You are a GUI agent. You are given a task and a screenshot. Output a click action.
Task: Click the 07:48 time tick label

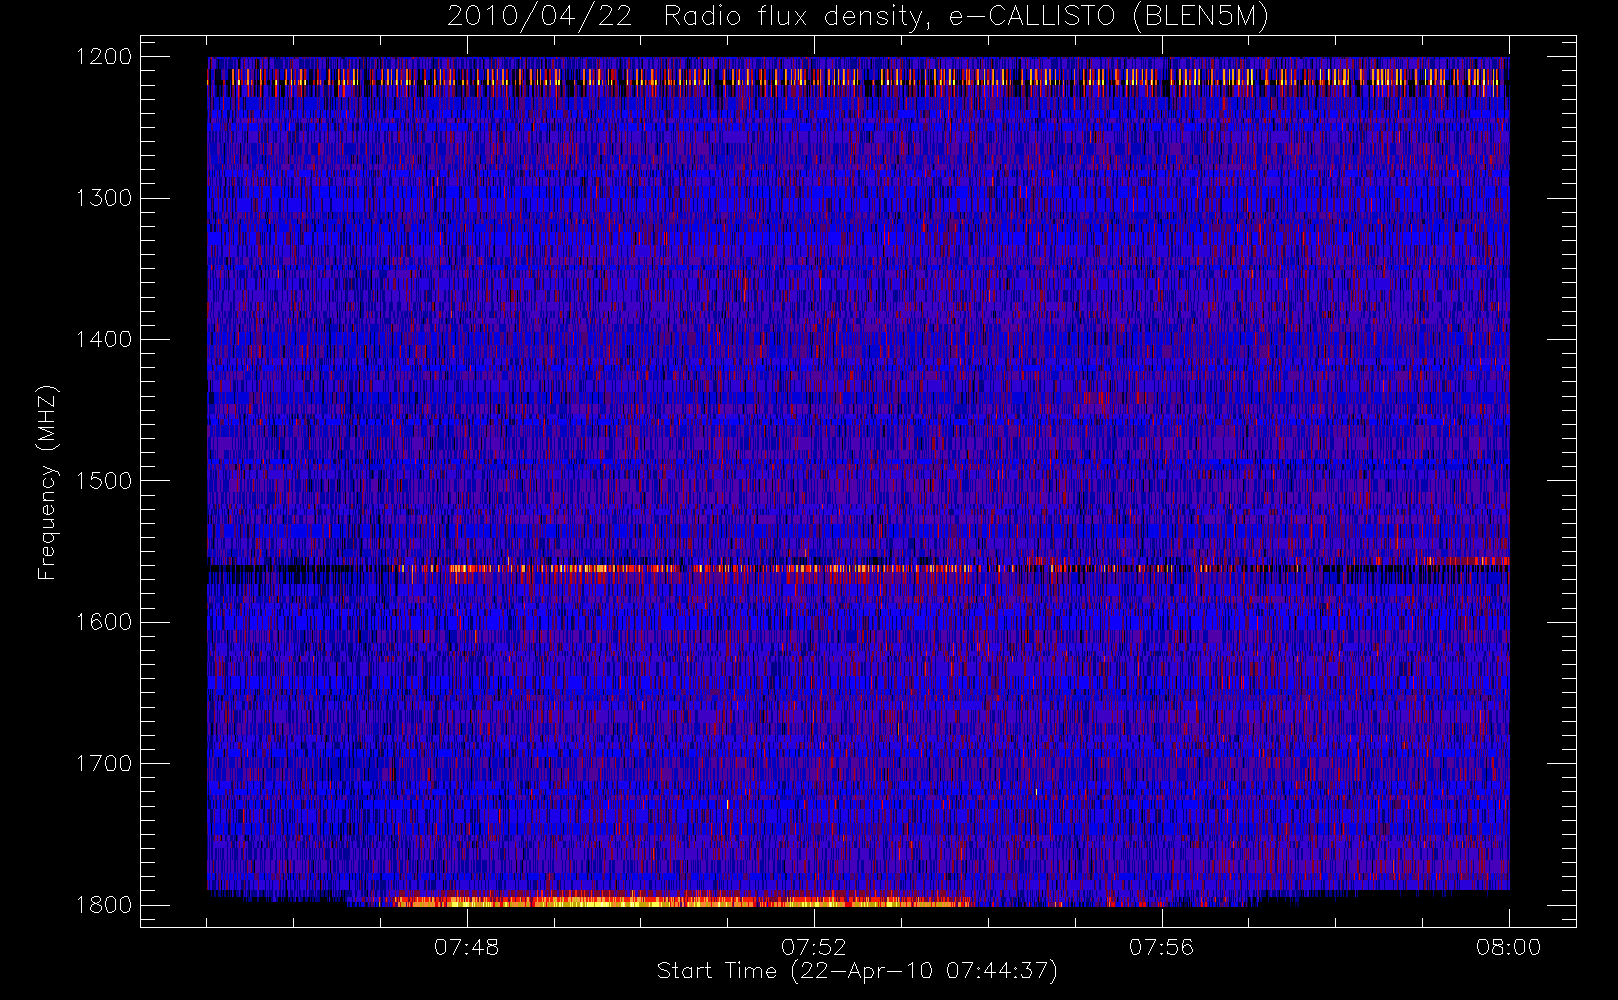pos(466,947)
